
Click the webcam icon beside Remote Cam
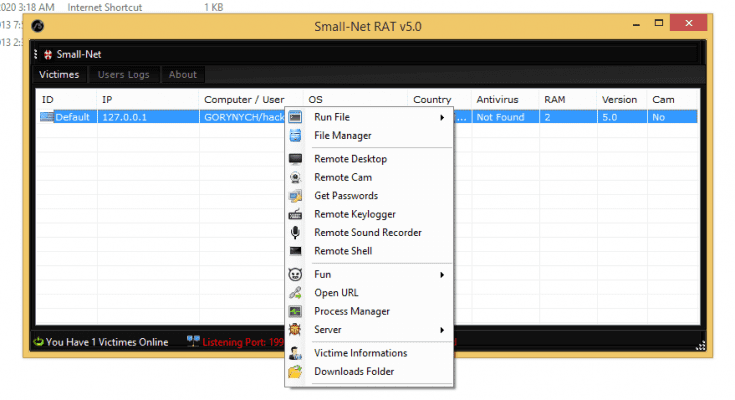(295, 177)
